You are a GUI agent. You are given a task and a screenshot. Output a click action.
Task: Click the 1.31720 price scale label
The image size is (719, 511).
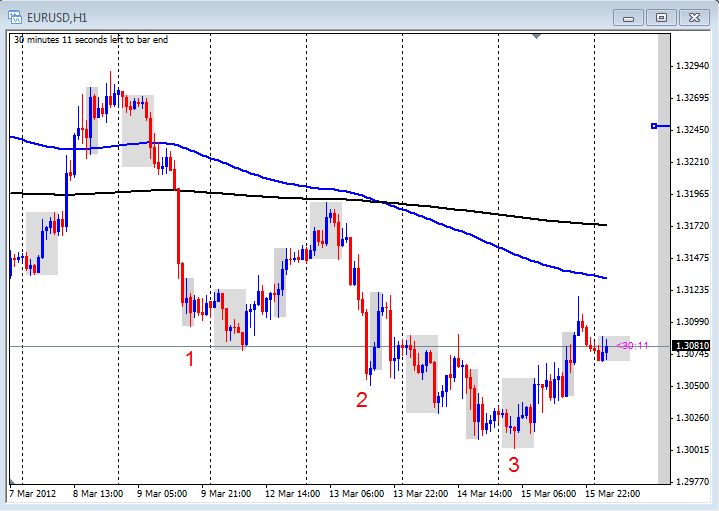[692, 226]
